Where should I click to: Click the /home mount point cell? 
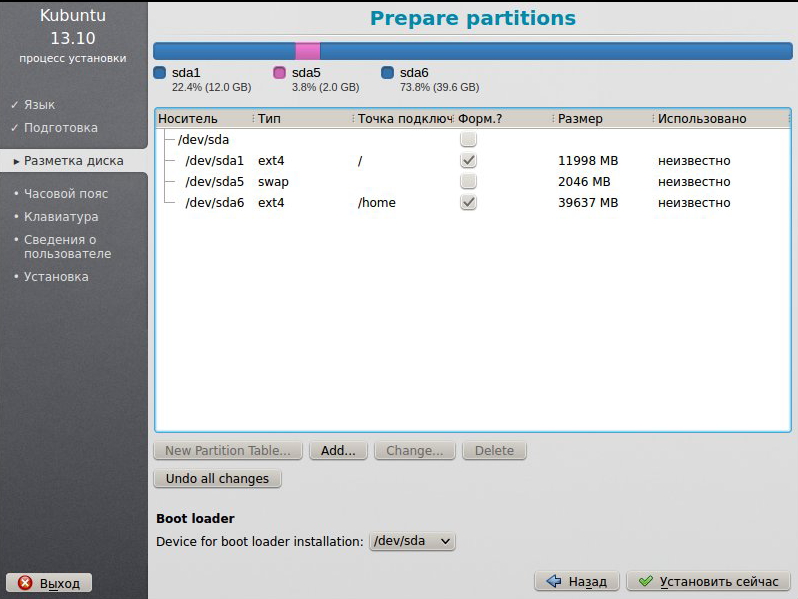pos(377,203)
